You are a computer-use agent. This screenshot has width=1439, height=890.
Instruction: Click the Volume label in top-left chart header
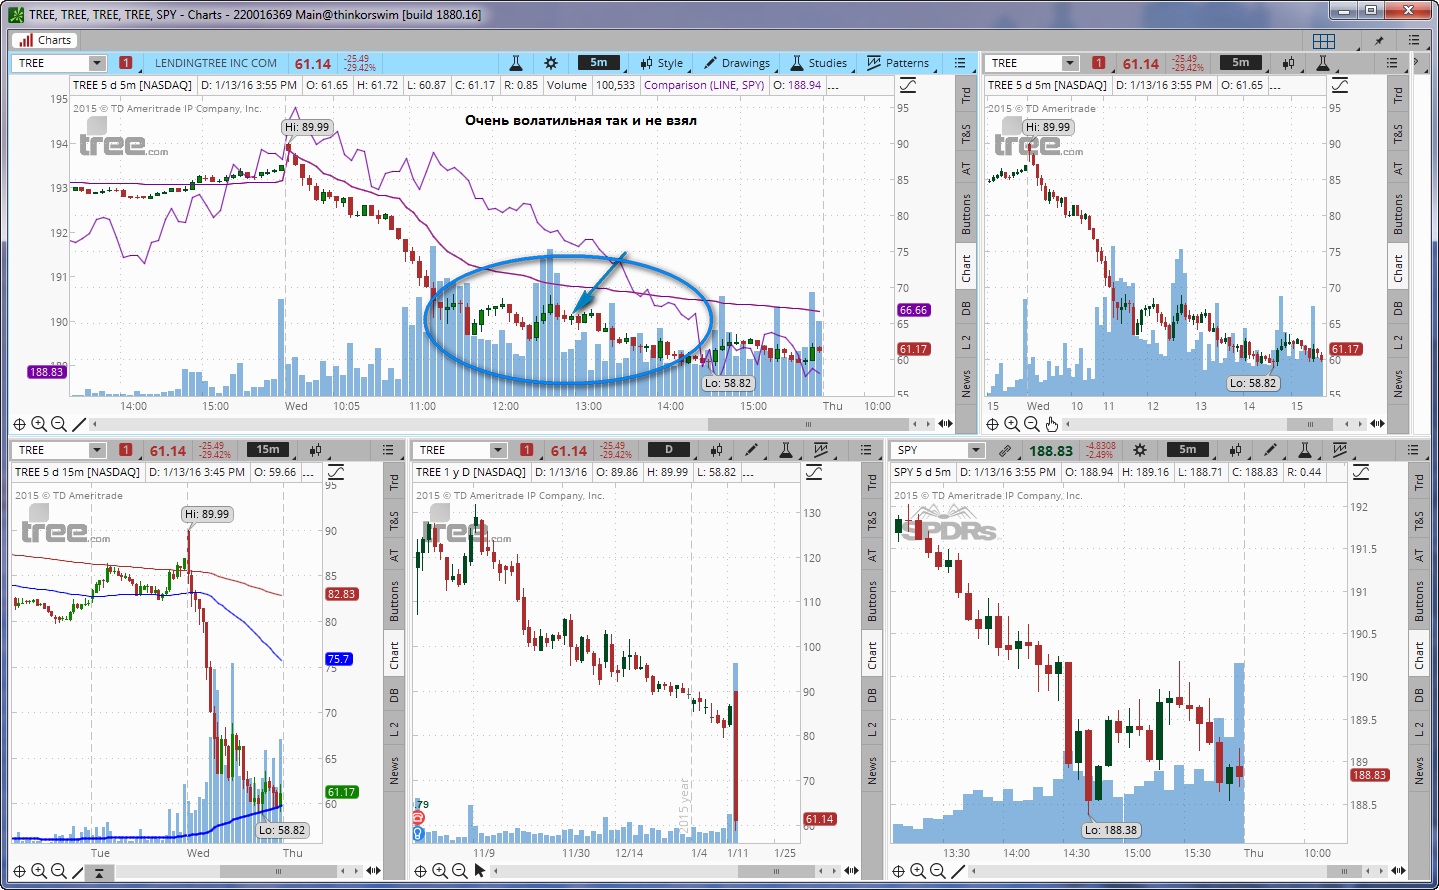tap(566, 85)
